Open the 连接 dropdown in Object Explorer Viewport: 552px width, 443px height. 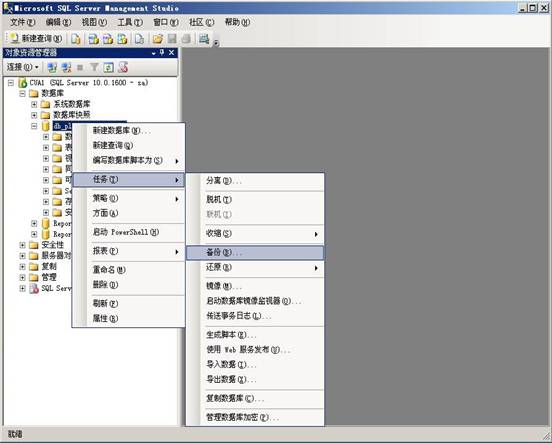(23, 67)
